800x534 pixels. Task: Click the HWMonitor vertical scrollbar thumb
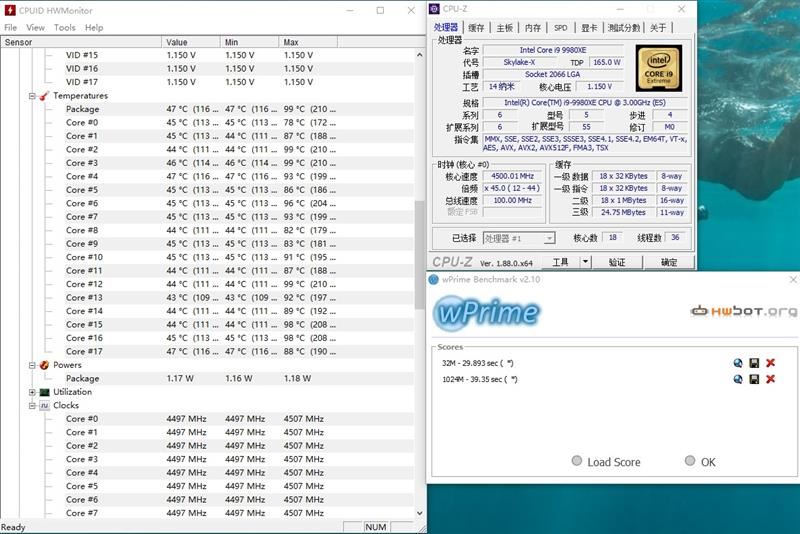click(x=419, y=255)
